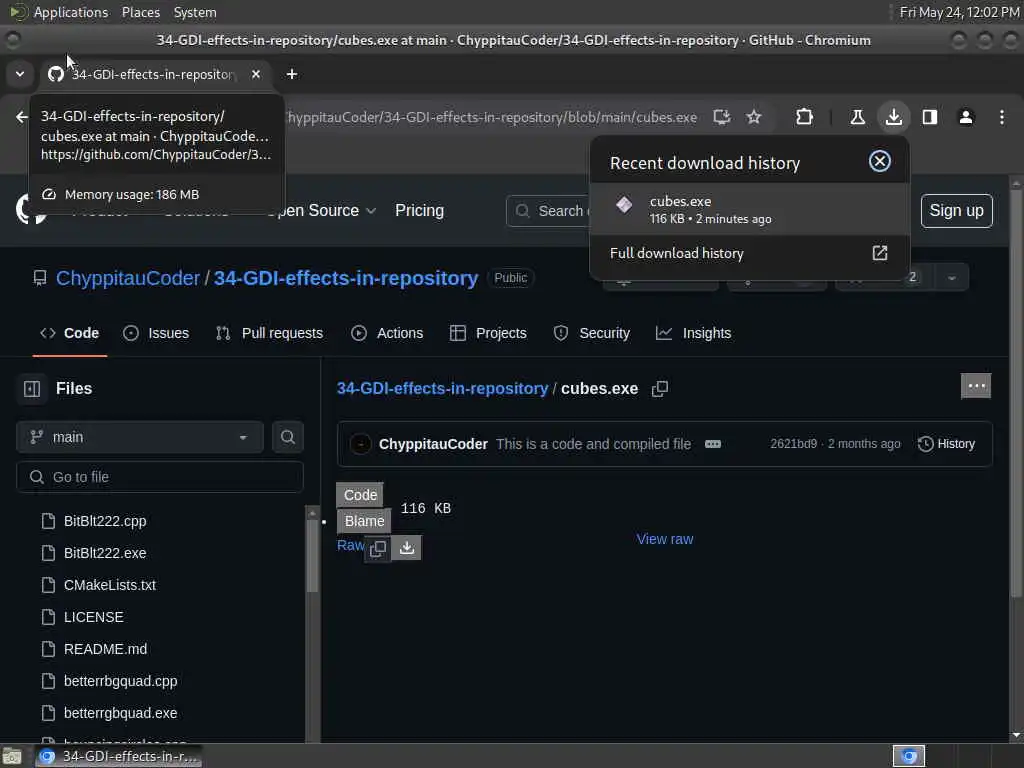
Task: Open ChyppitauCoder commit author link
Action: pos(433,444)
